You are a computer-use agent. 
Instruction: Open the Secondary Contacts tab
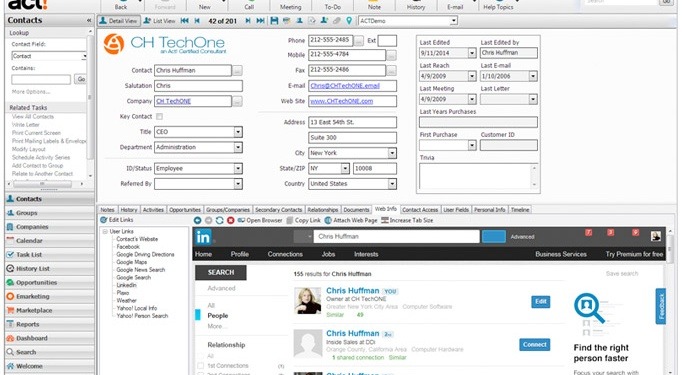click(278, 210)
